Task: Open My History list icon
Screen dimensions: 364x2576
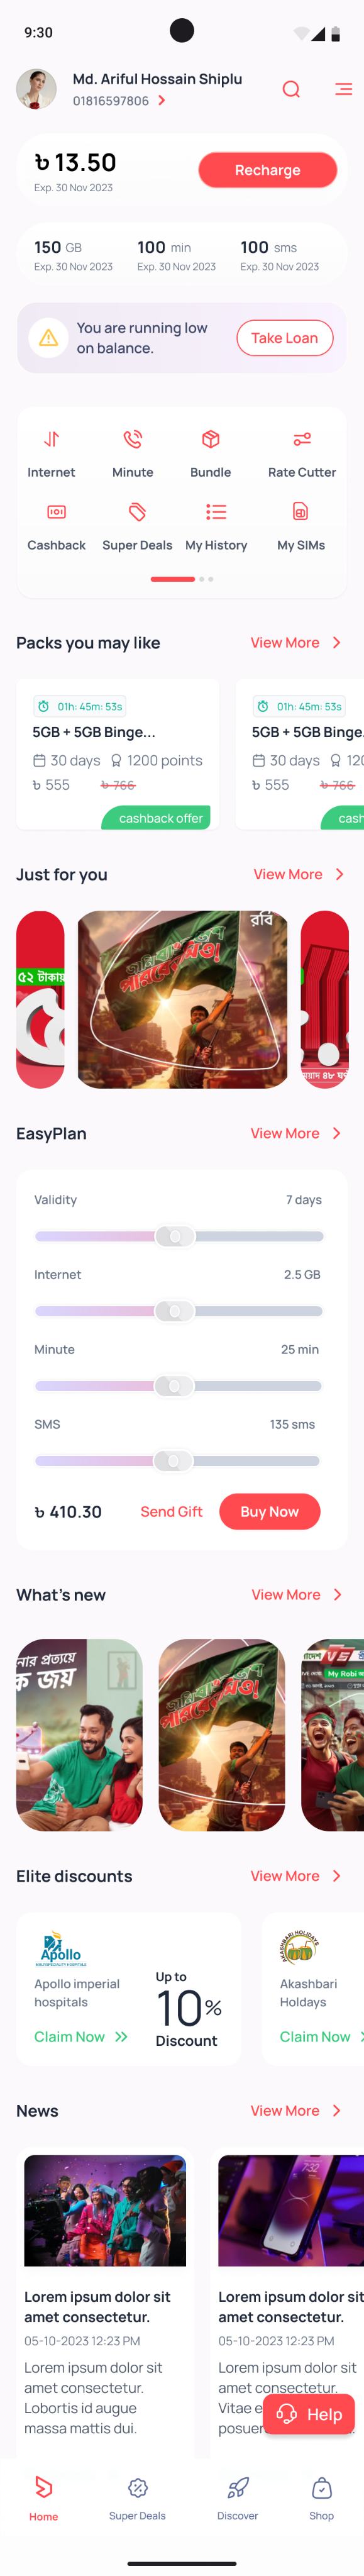Action: [x=216, y=512]
